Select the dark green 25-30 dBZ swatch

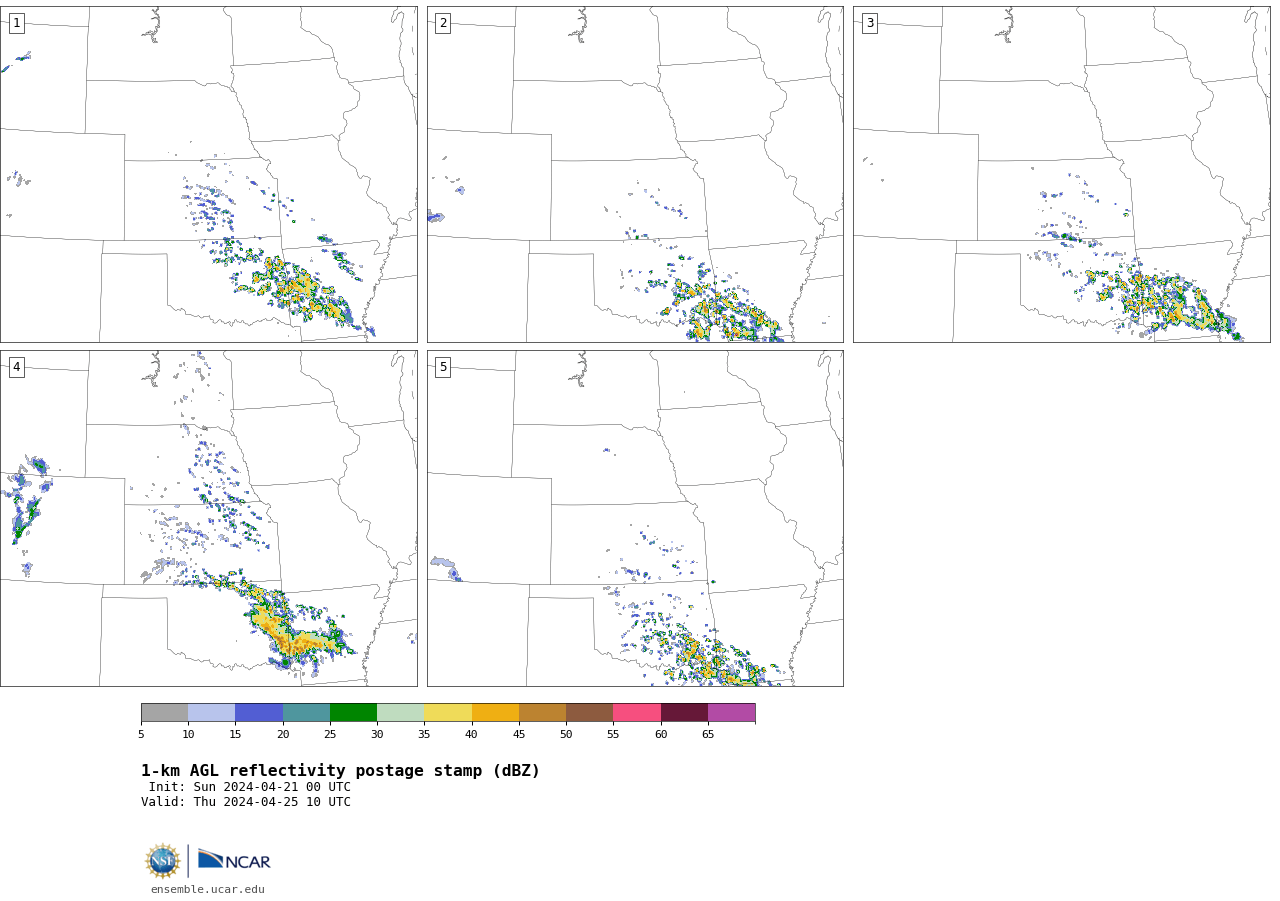coord(353,713)
